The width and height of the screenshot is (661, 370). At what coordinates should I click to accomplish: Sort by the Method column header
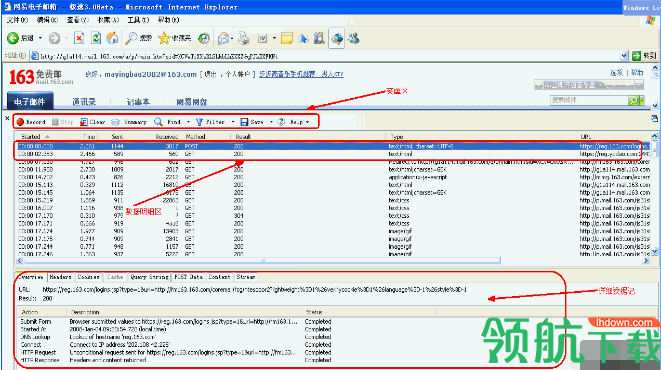point(207,137)
